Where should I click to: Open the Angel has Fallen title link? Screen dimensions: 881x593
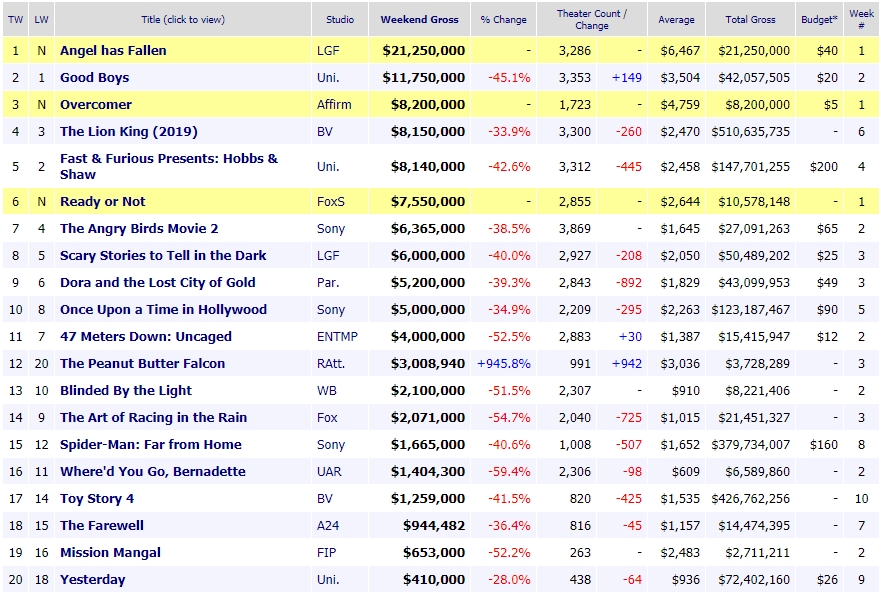click(x=113, y=51)
